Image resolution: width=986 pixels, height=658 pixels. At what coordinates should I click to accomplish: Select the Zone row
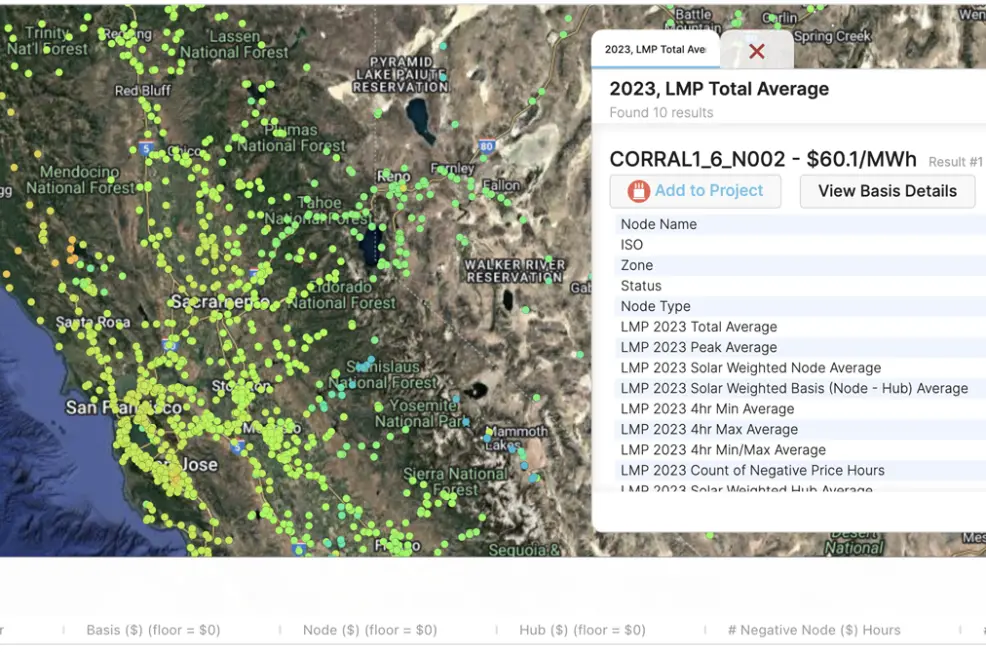800,265
